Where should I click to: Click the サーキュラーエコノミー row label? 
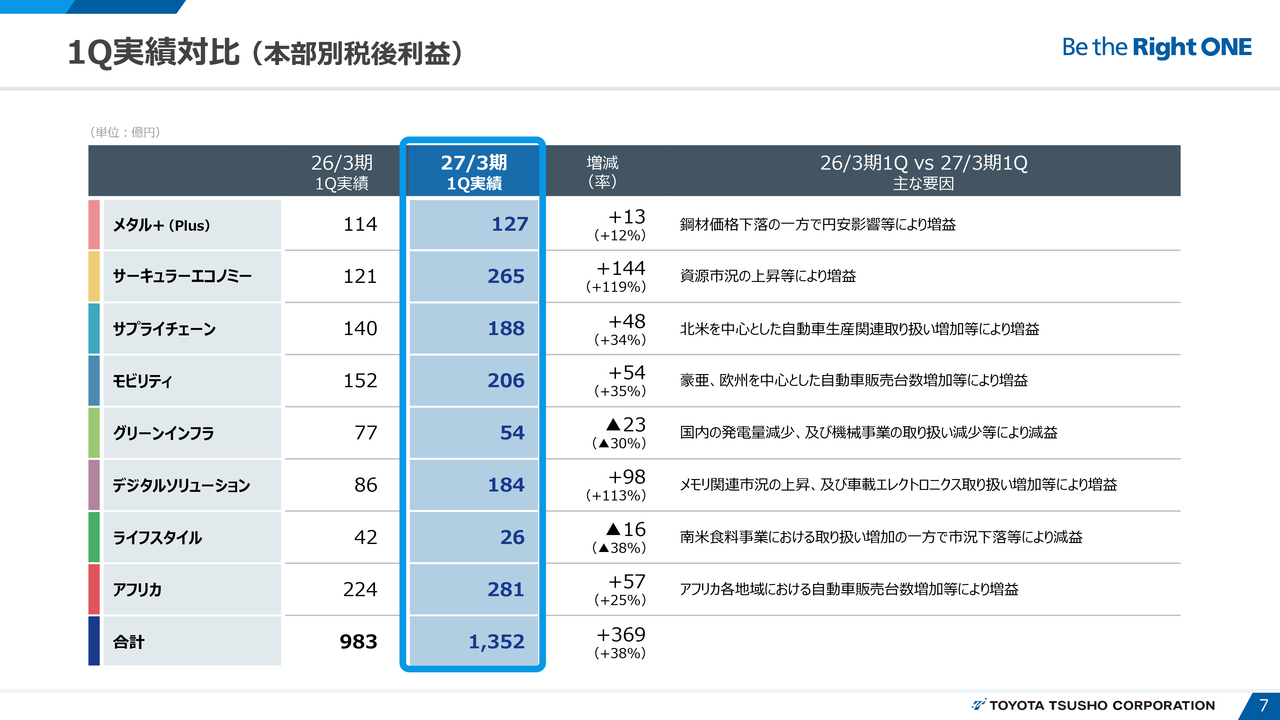pyautogui.click(x=183, y=277)
